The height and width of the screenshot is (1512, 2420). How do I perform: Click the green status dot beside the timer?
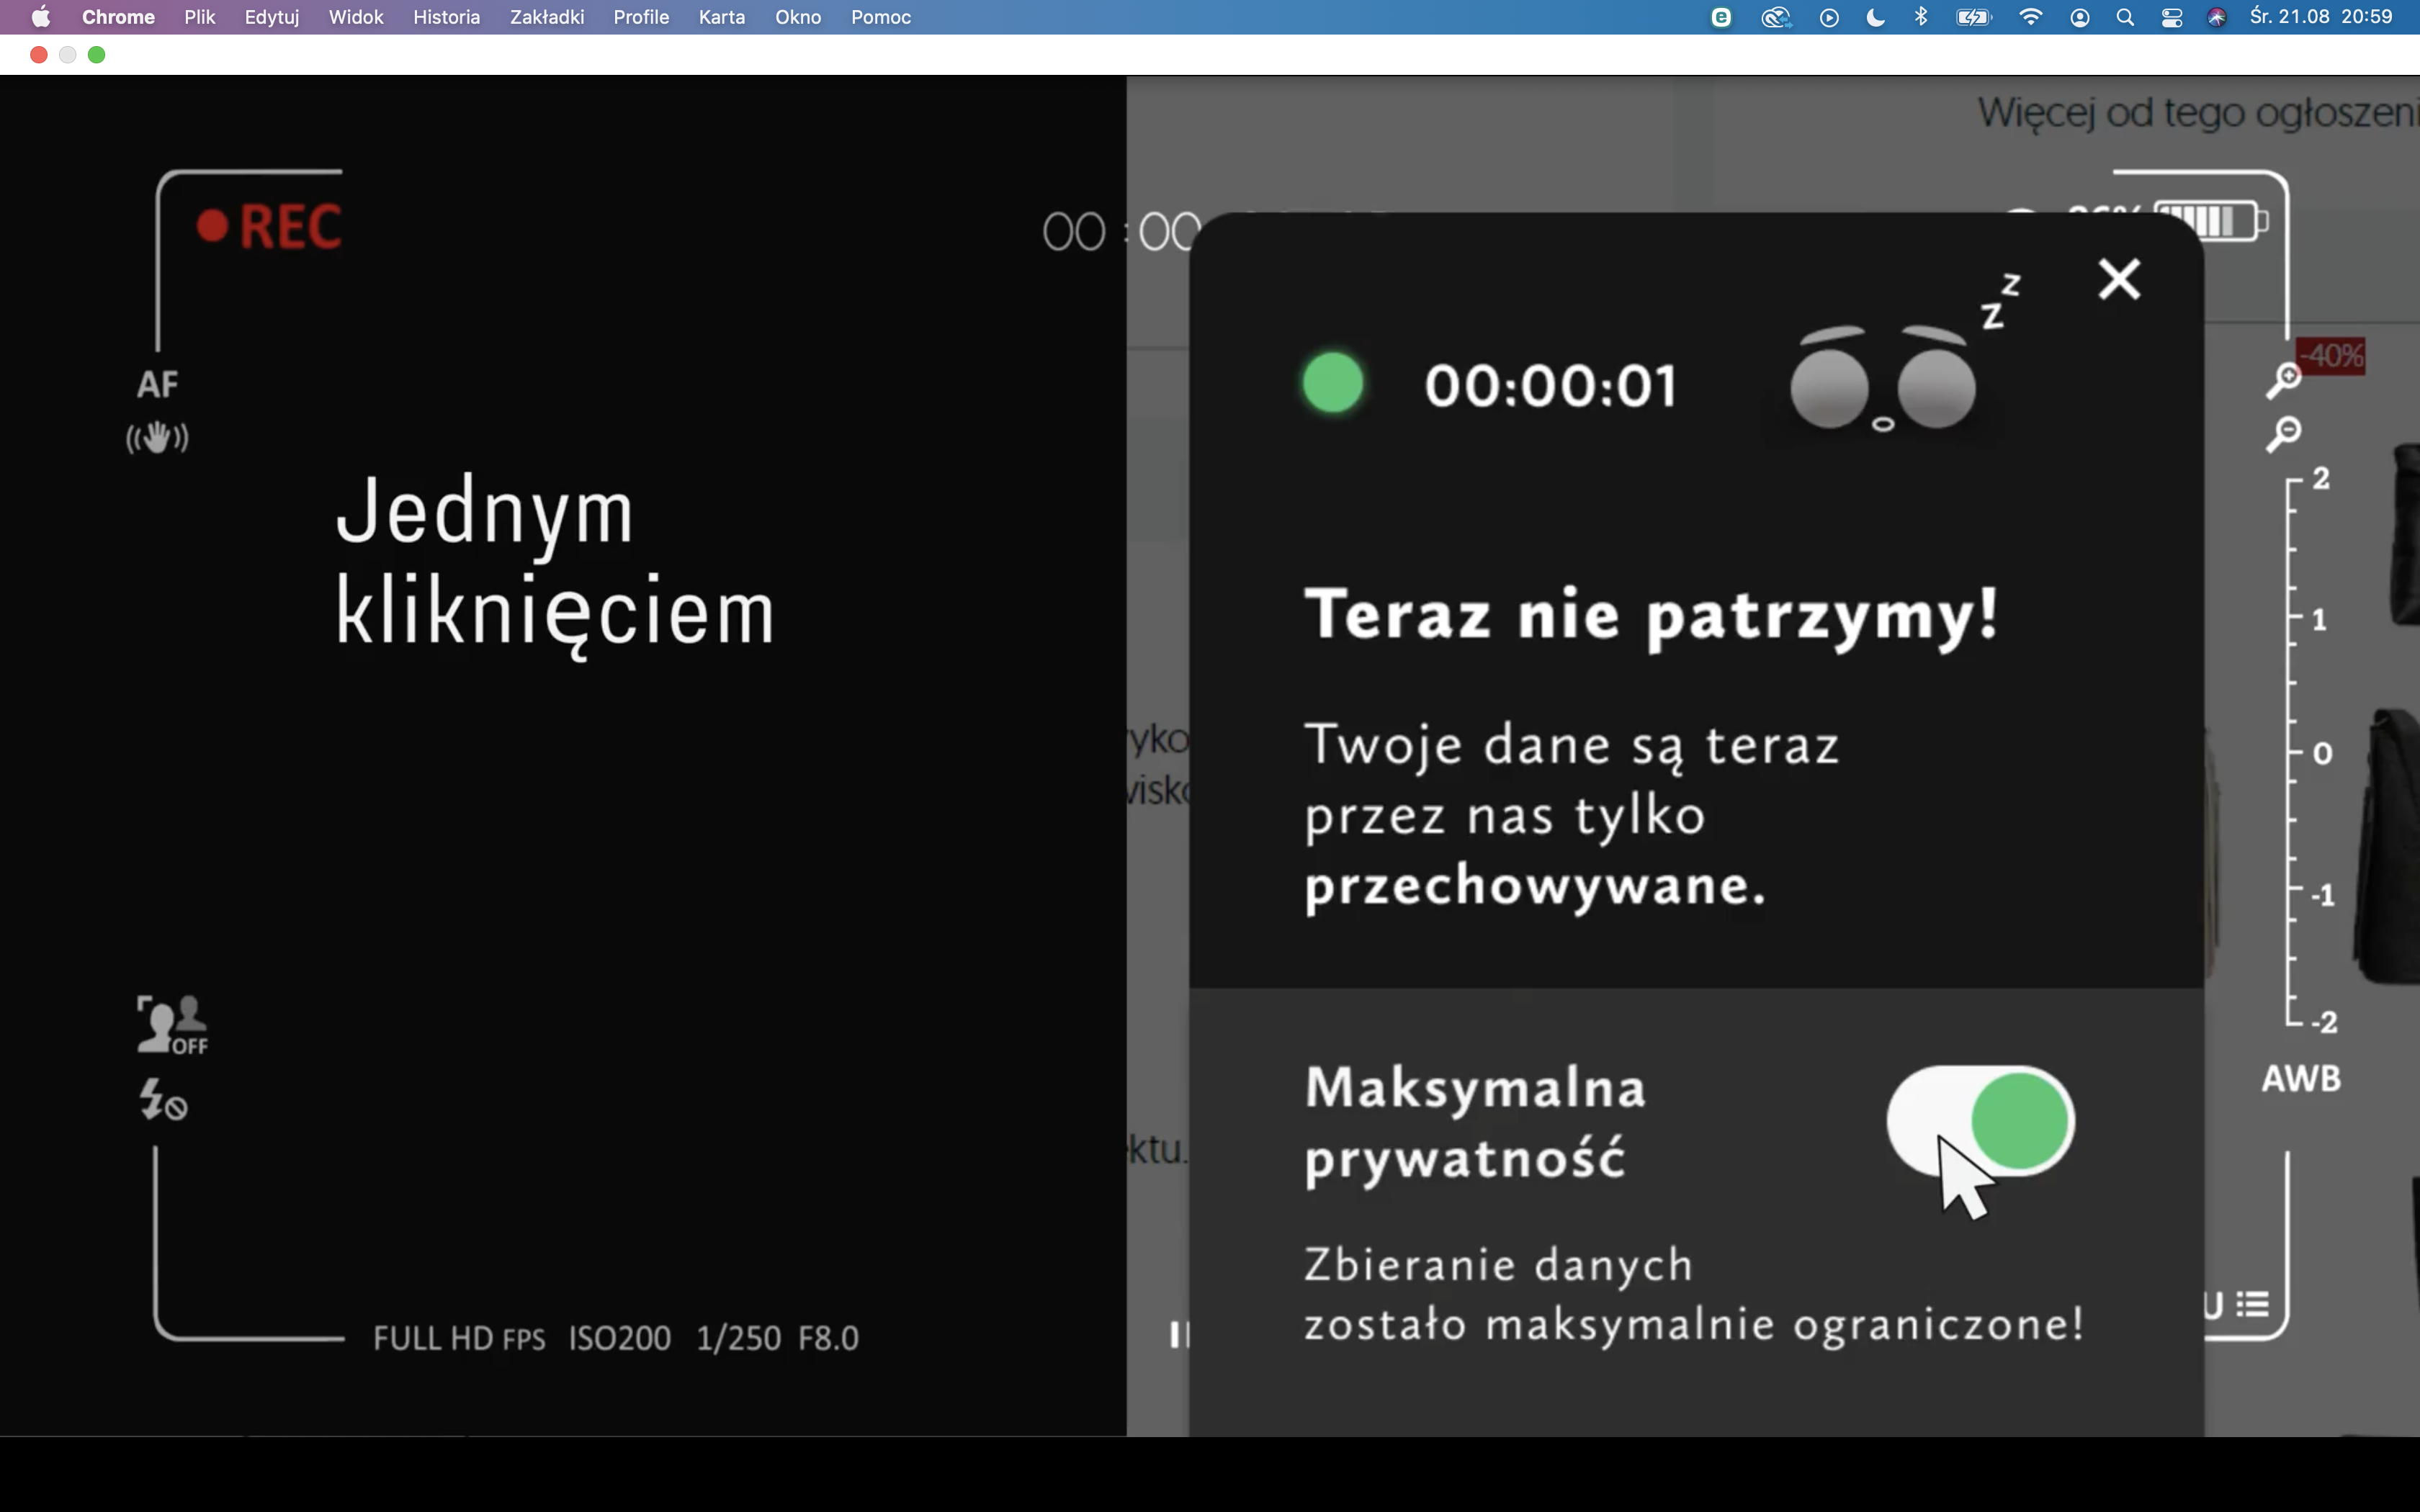pyautogui.click(x=1333, y=382)
